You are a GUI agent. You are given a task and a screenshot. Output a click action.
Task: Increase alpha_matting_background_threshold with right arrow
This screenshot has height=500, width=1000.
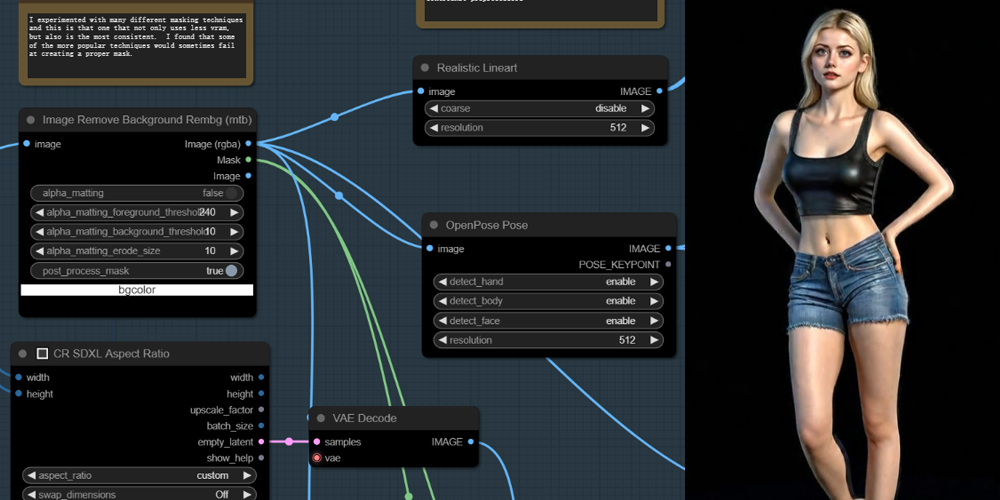(x=234, y=232)
